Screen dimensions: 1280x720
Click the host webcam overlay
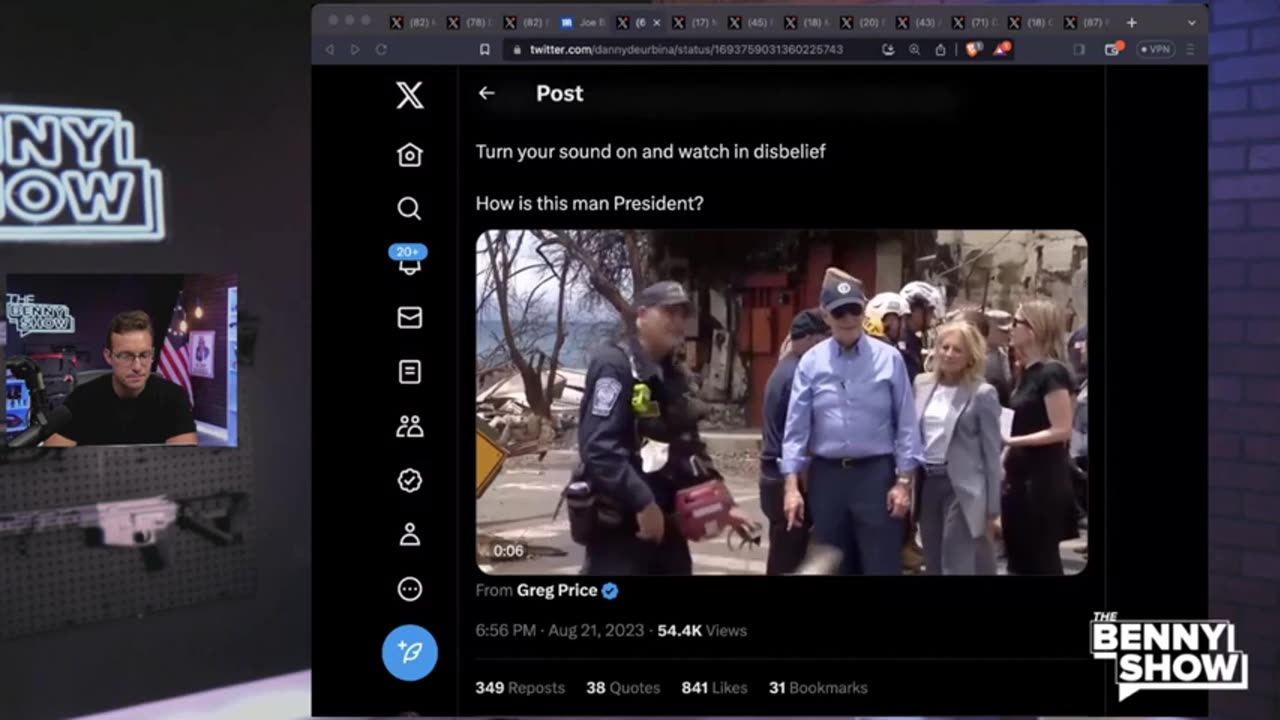coord(122,360)
